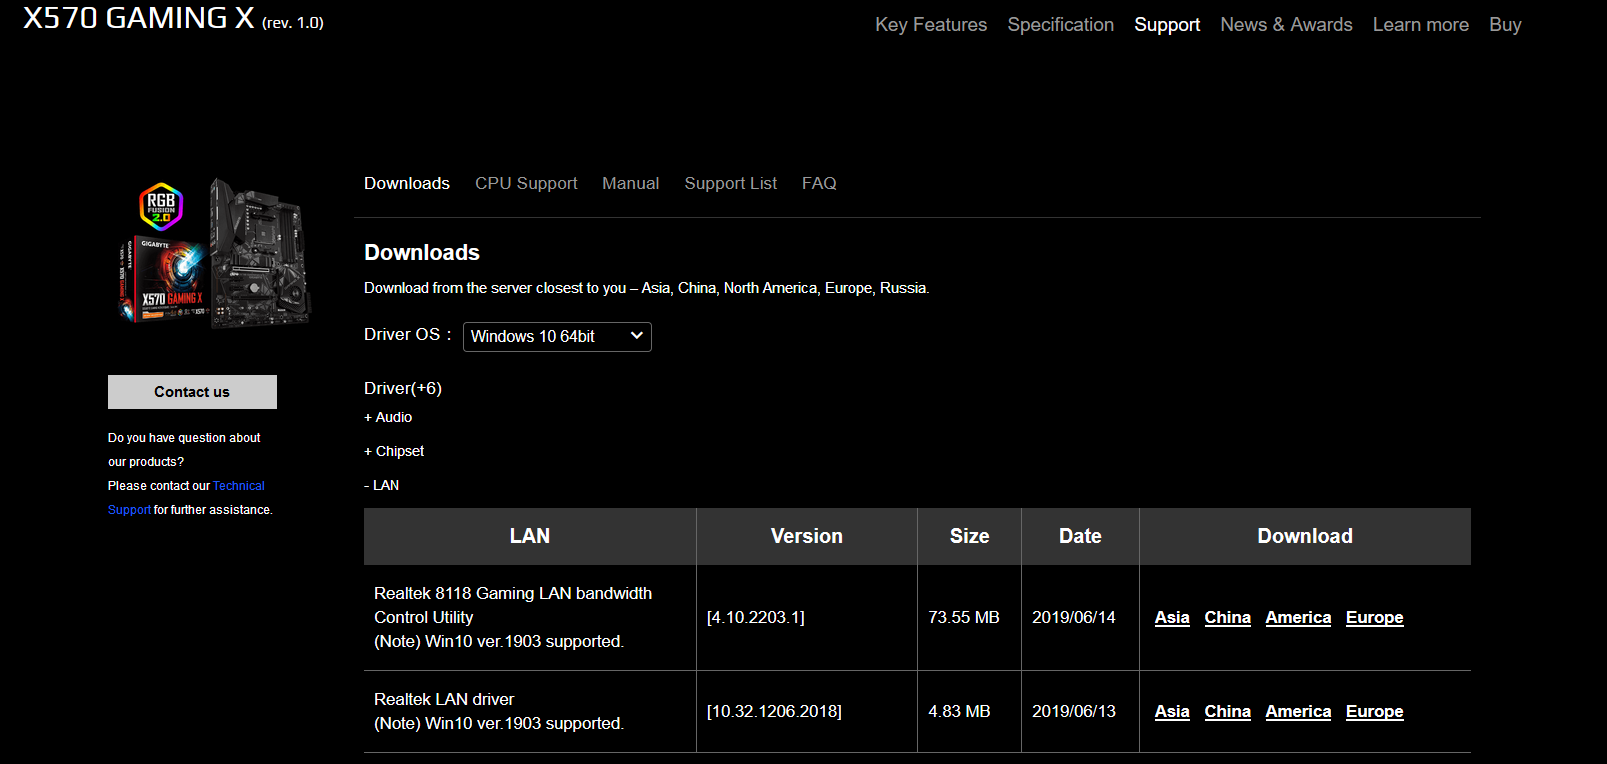Screen dimensions: 1607x764
Task: Download Realtek LAN driver from Asia server
Action: (x=1172, y=712)
